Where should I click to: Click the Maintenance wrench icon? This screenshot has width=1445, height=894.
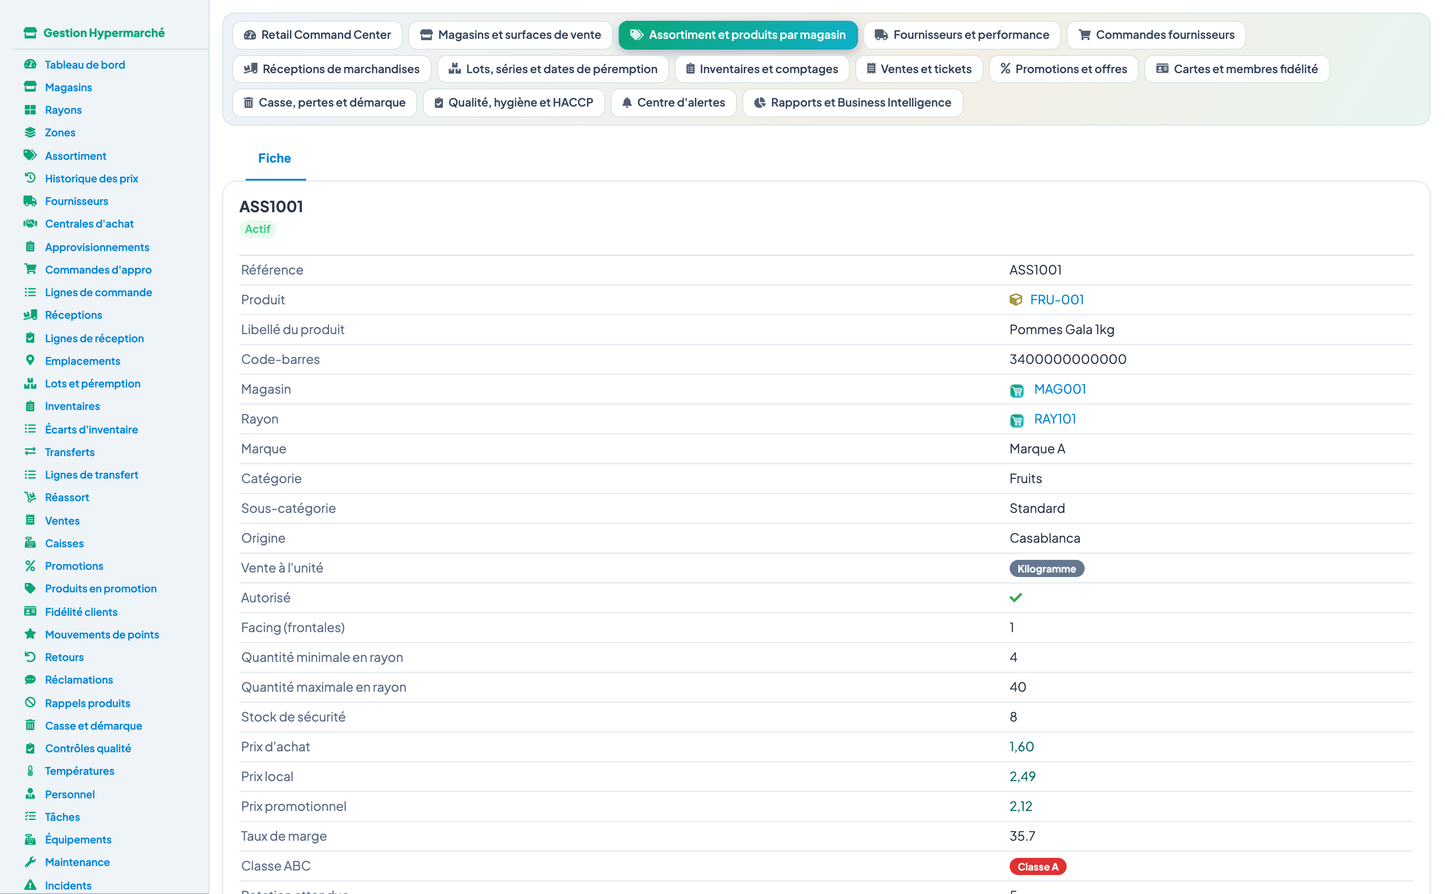point(30,862)
